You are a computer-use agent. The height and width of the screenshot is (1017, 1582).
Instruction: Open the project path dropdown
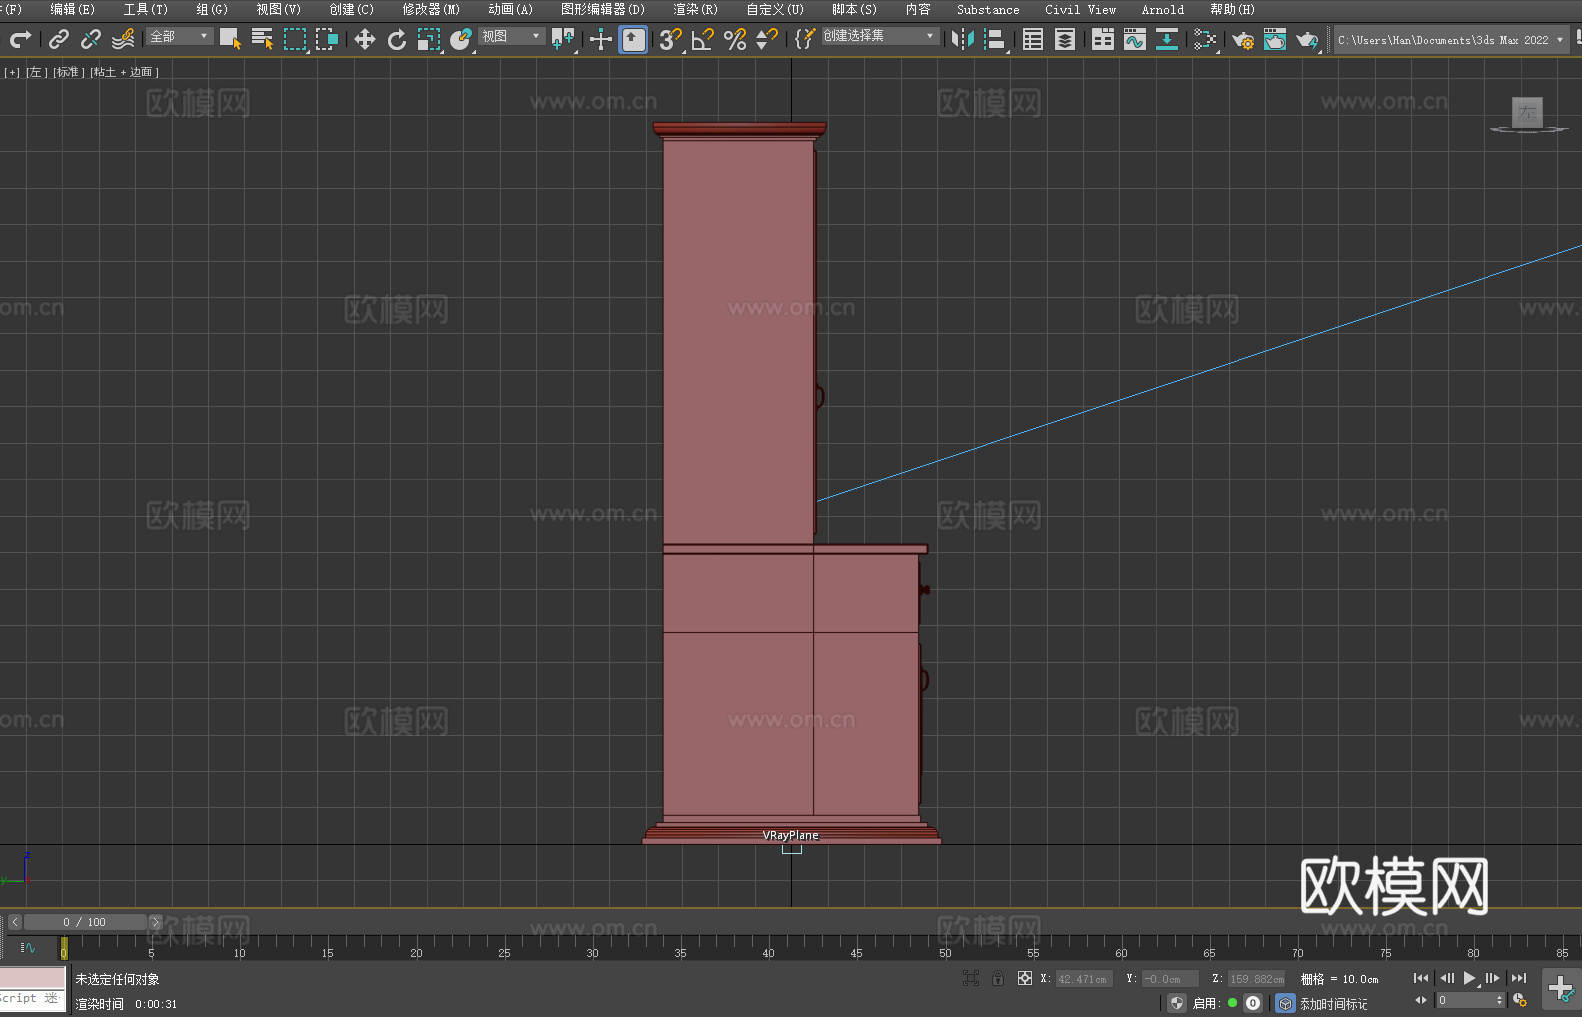coord(1451,40)
